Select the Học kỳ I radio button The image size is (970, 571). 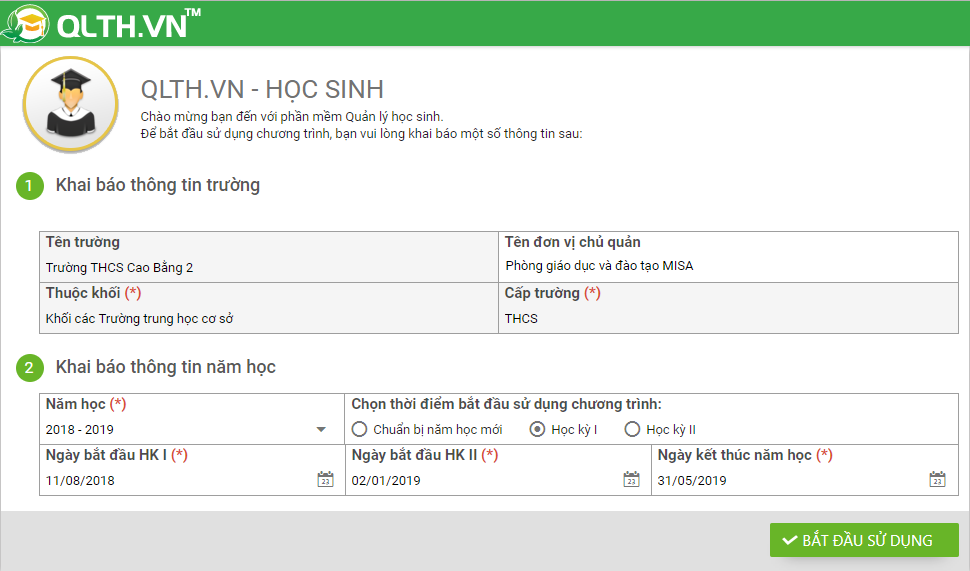(537, 430)
